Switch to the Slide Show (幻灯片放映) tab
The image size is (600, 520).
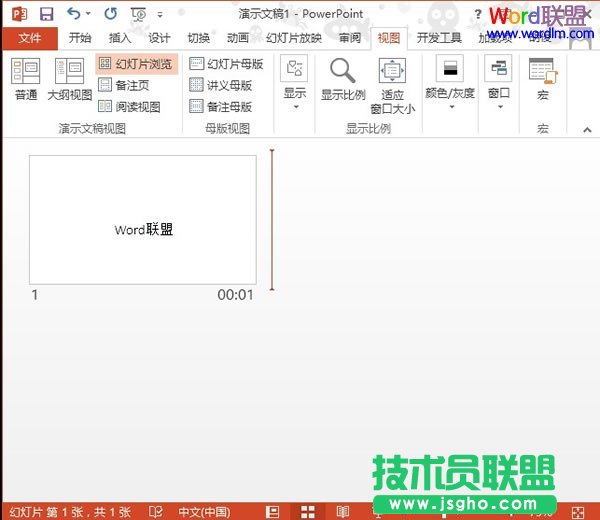coord(295,38)
